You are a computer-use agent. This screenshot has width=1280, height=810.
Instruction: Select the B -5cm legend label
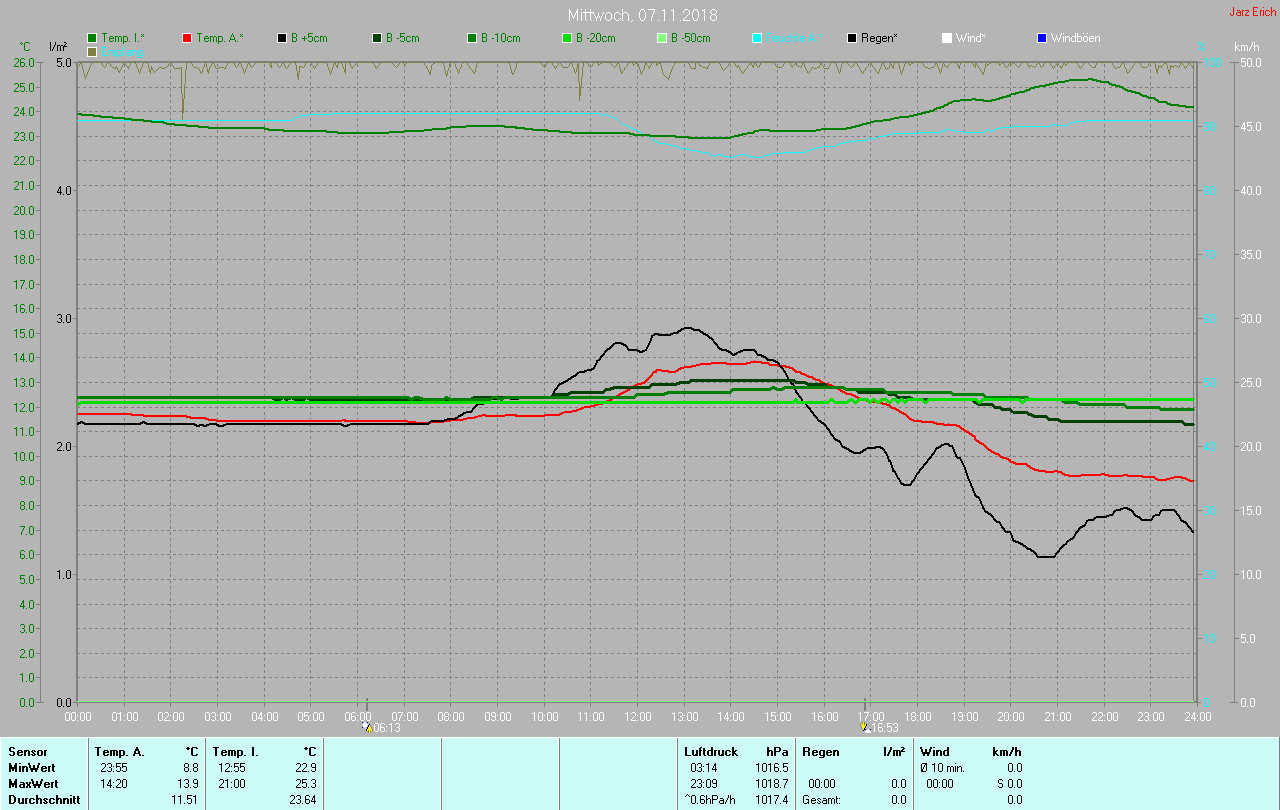click(x=402, y=38)
